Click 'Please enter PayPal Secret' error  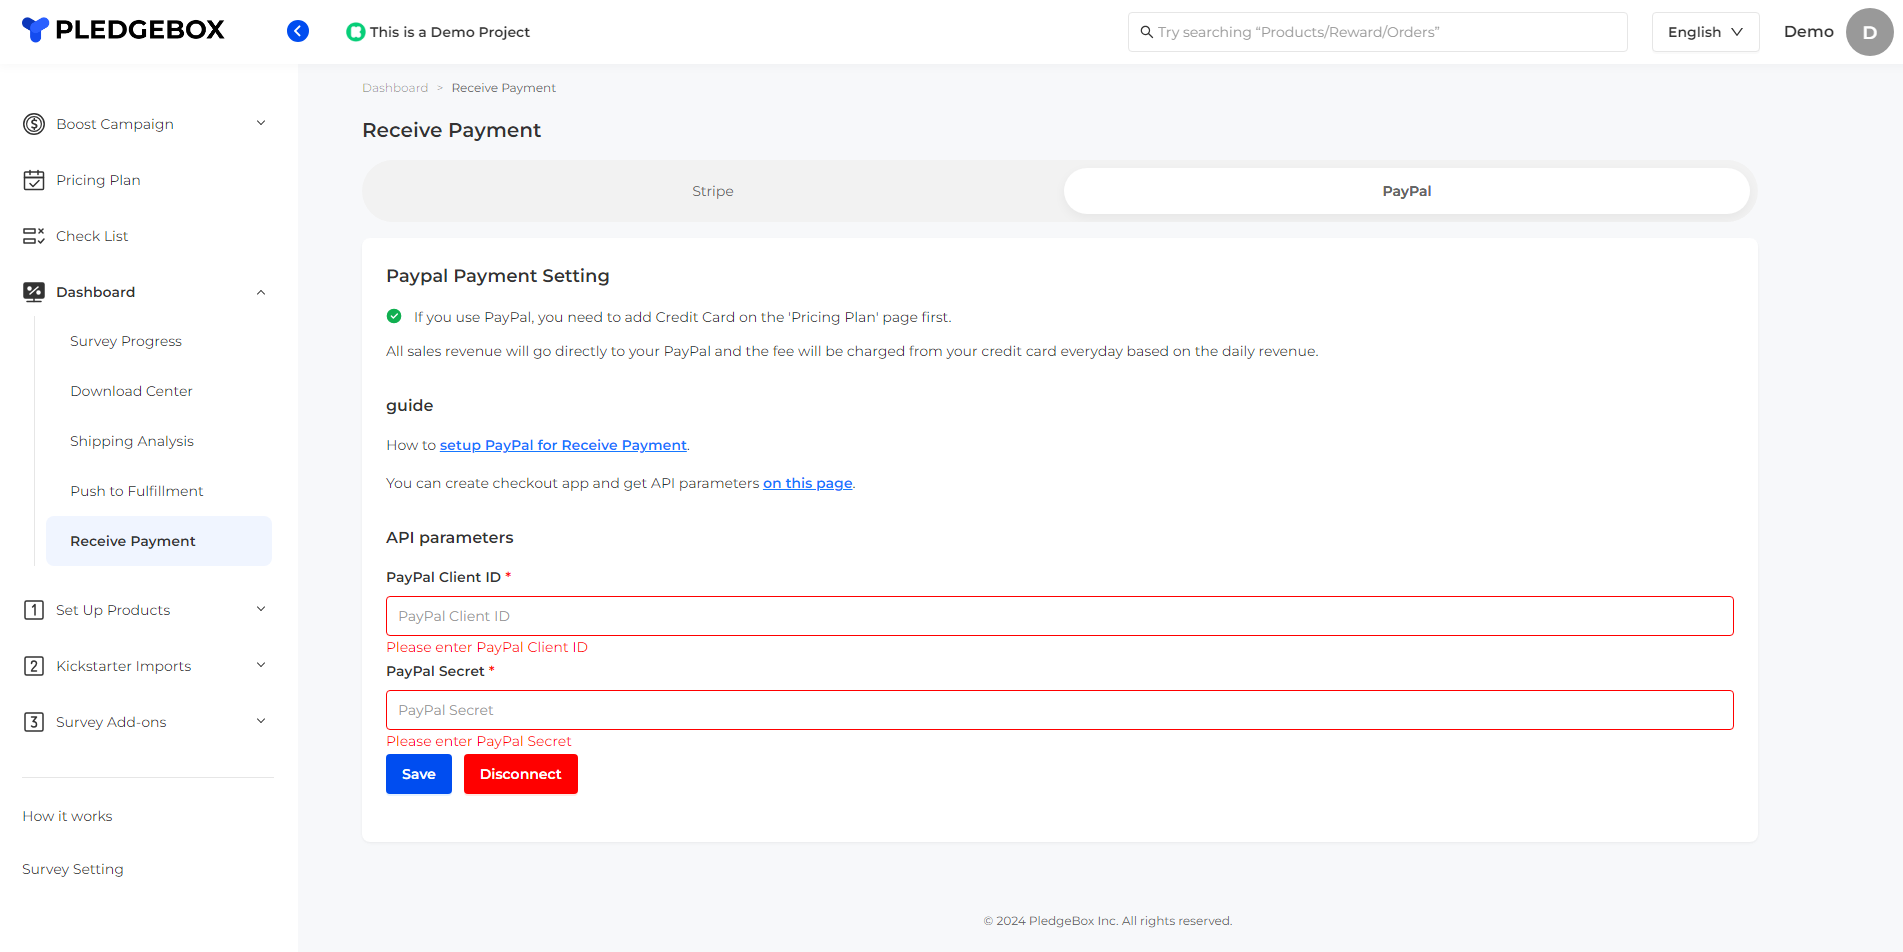479,741
